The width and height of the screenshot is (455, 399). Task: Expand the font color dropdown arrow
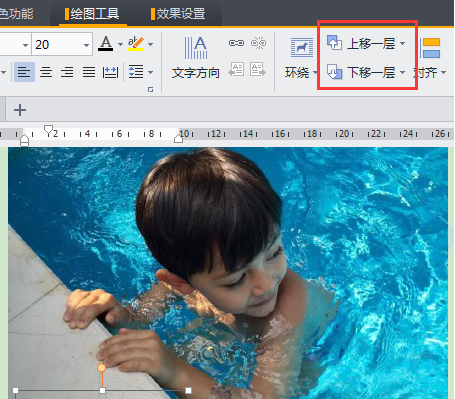click(x=120, y=44)
